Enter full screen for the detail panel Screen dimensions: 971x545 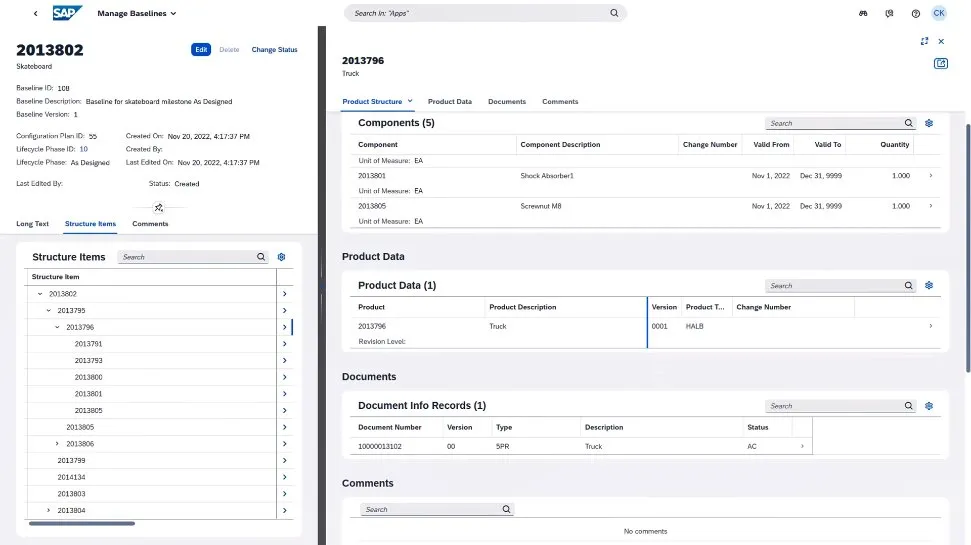point(925,41)
